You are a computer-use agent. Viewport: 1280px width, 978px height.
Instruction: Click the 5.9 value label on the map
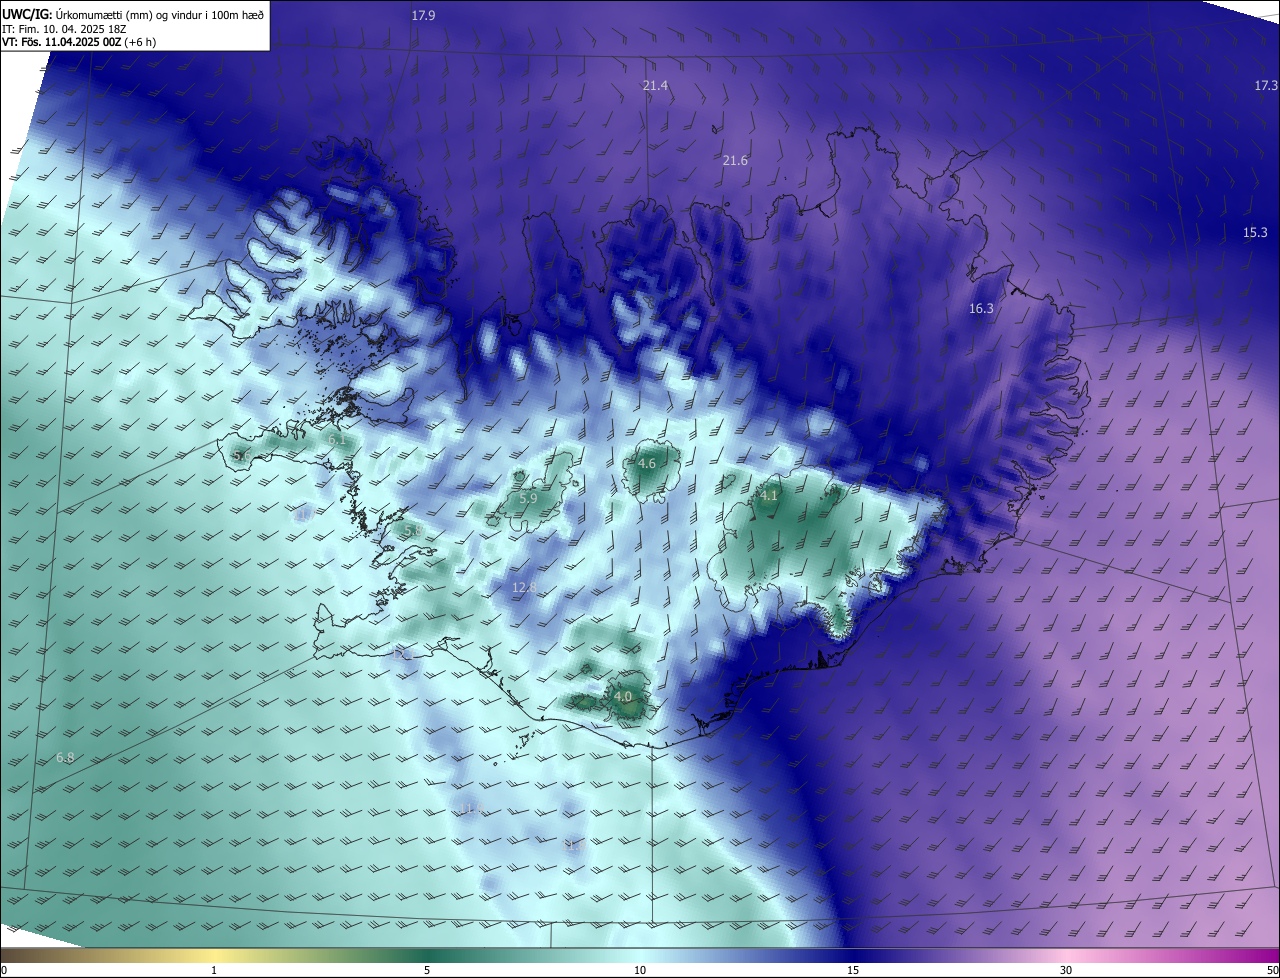528,498
